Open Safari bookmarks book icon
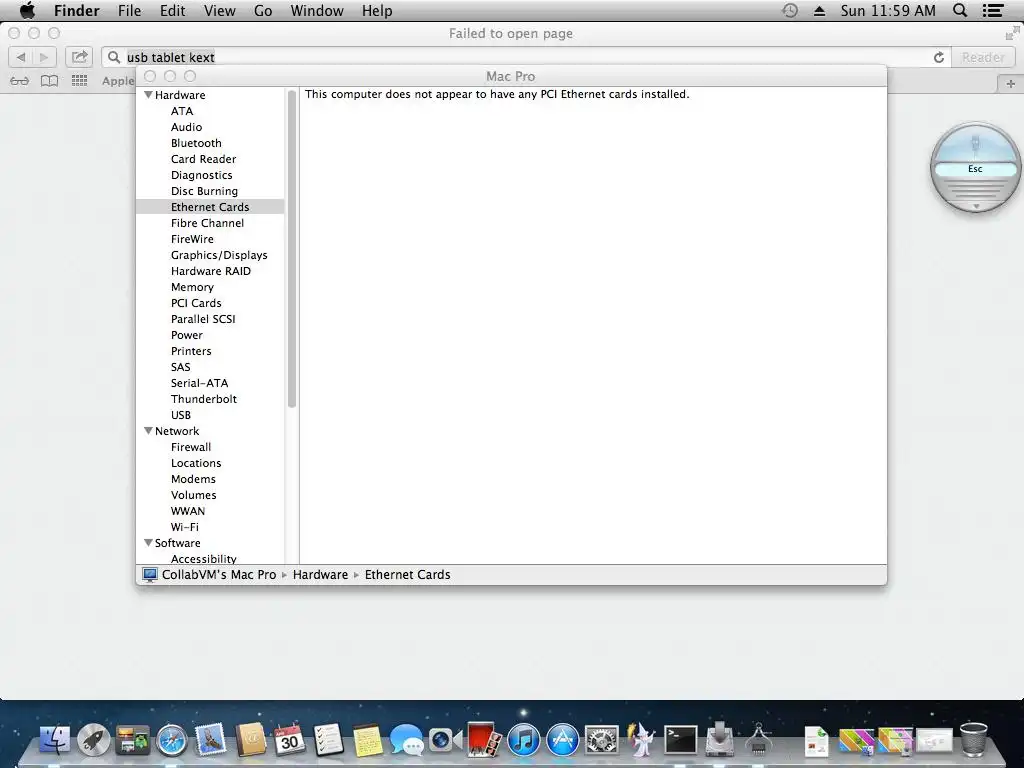The height and width of the screenshot is (768, 1024). tap(50, 81)
